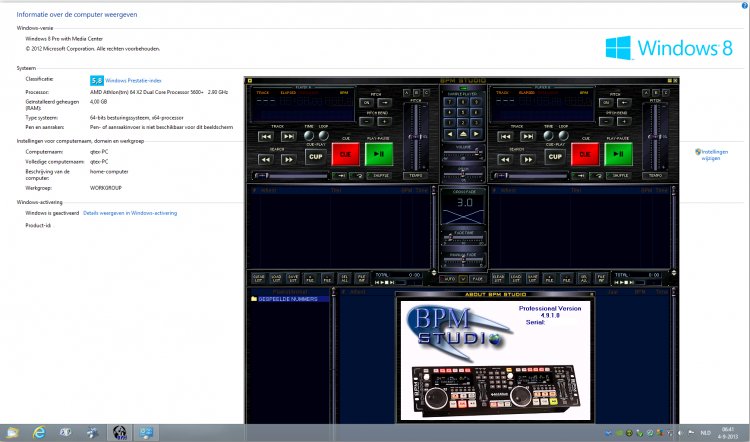Trigger sample pad 3 in Sample Player

click(475, 122)
